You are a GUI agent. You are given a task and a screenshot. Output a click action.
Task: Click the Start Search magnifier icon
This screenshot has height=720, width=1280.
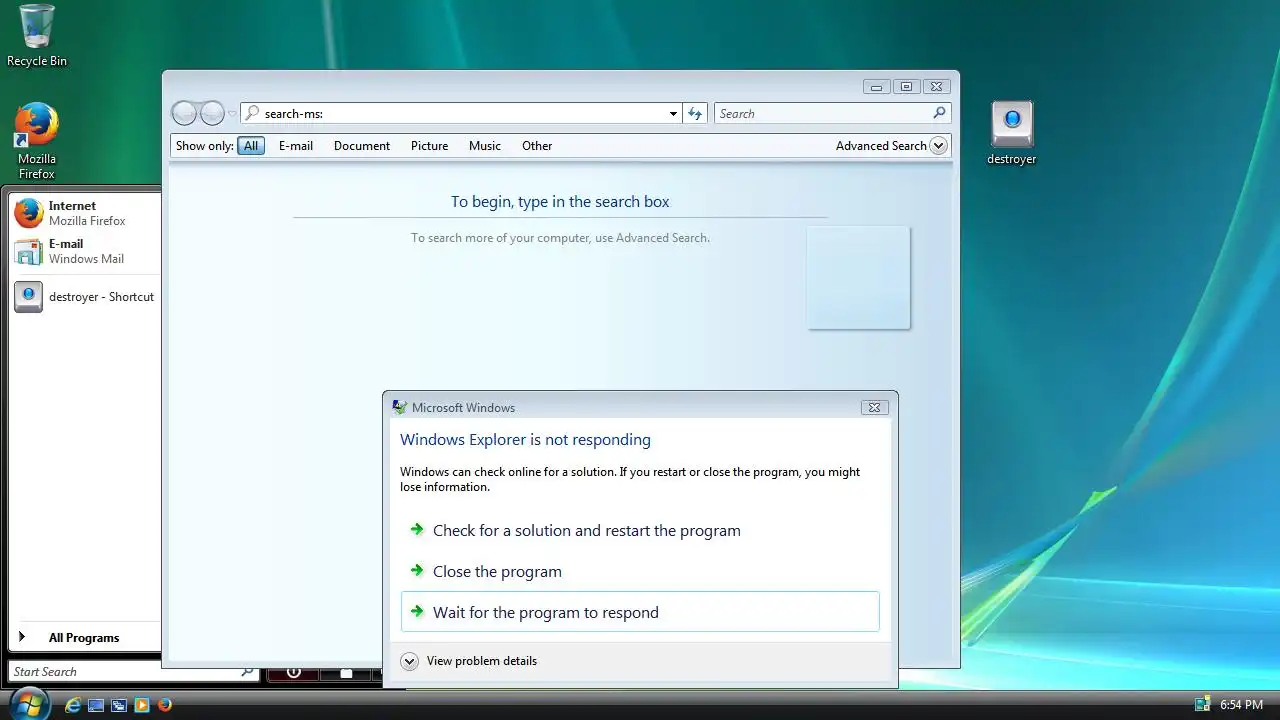247,672
